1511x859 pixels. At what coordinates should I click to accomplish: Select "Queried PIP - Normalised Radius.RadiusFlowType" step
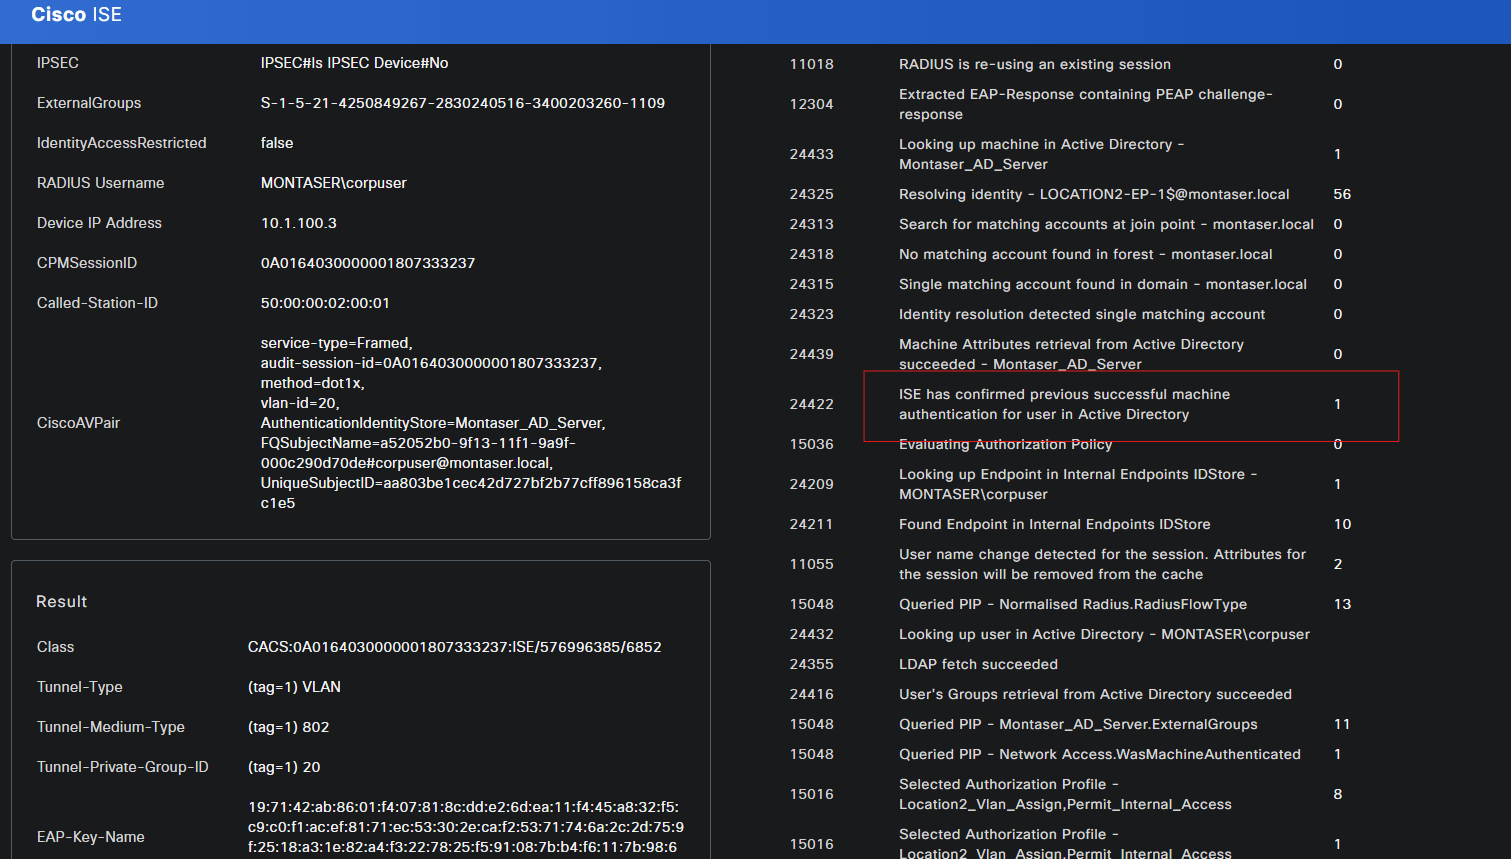[1073, 604]
